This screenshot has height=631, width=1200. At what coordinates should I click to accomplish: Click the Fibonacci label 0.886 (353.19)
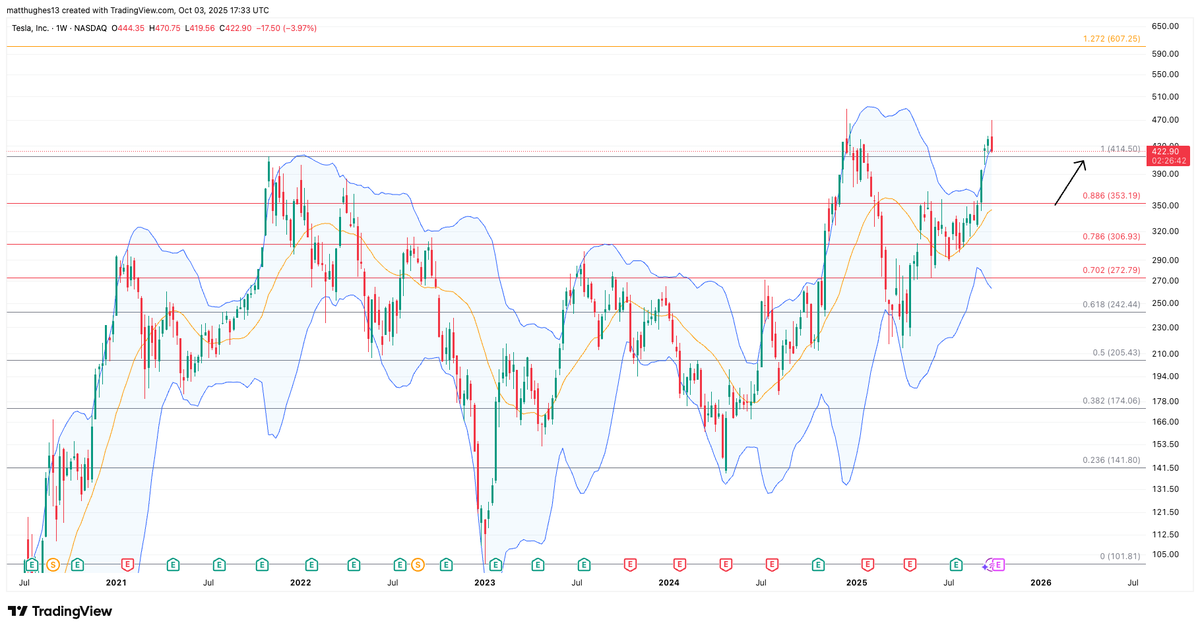[x=1112, y=196]
